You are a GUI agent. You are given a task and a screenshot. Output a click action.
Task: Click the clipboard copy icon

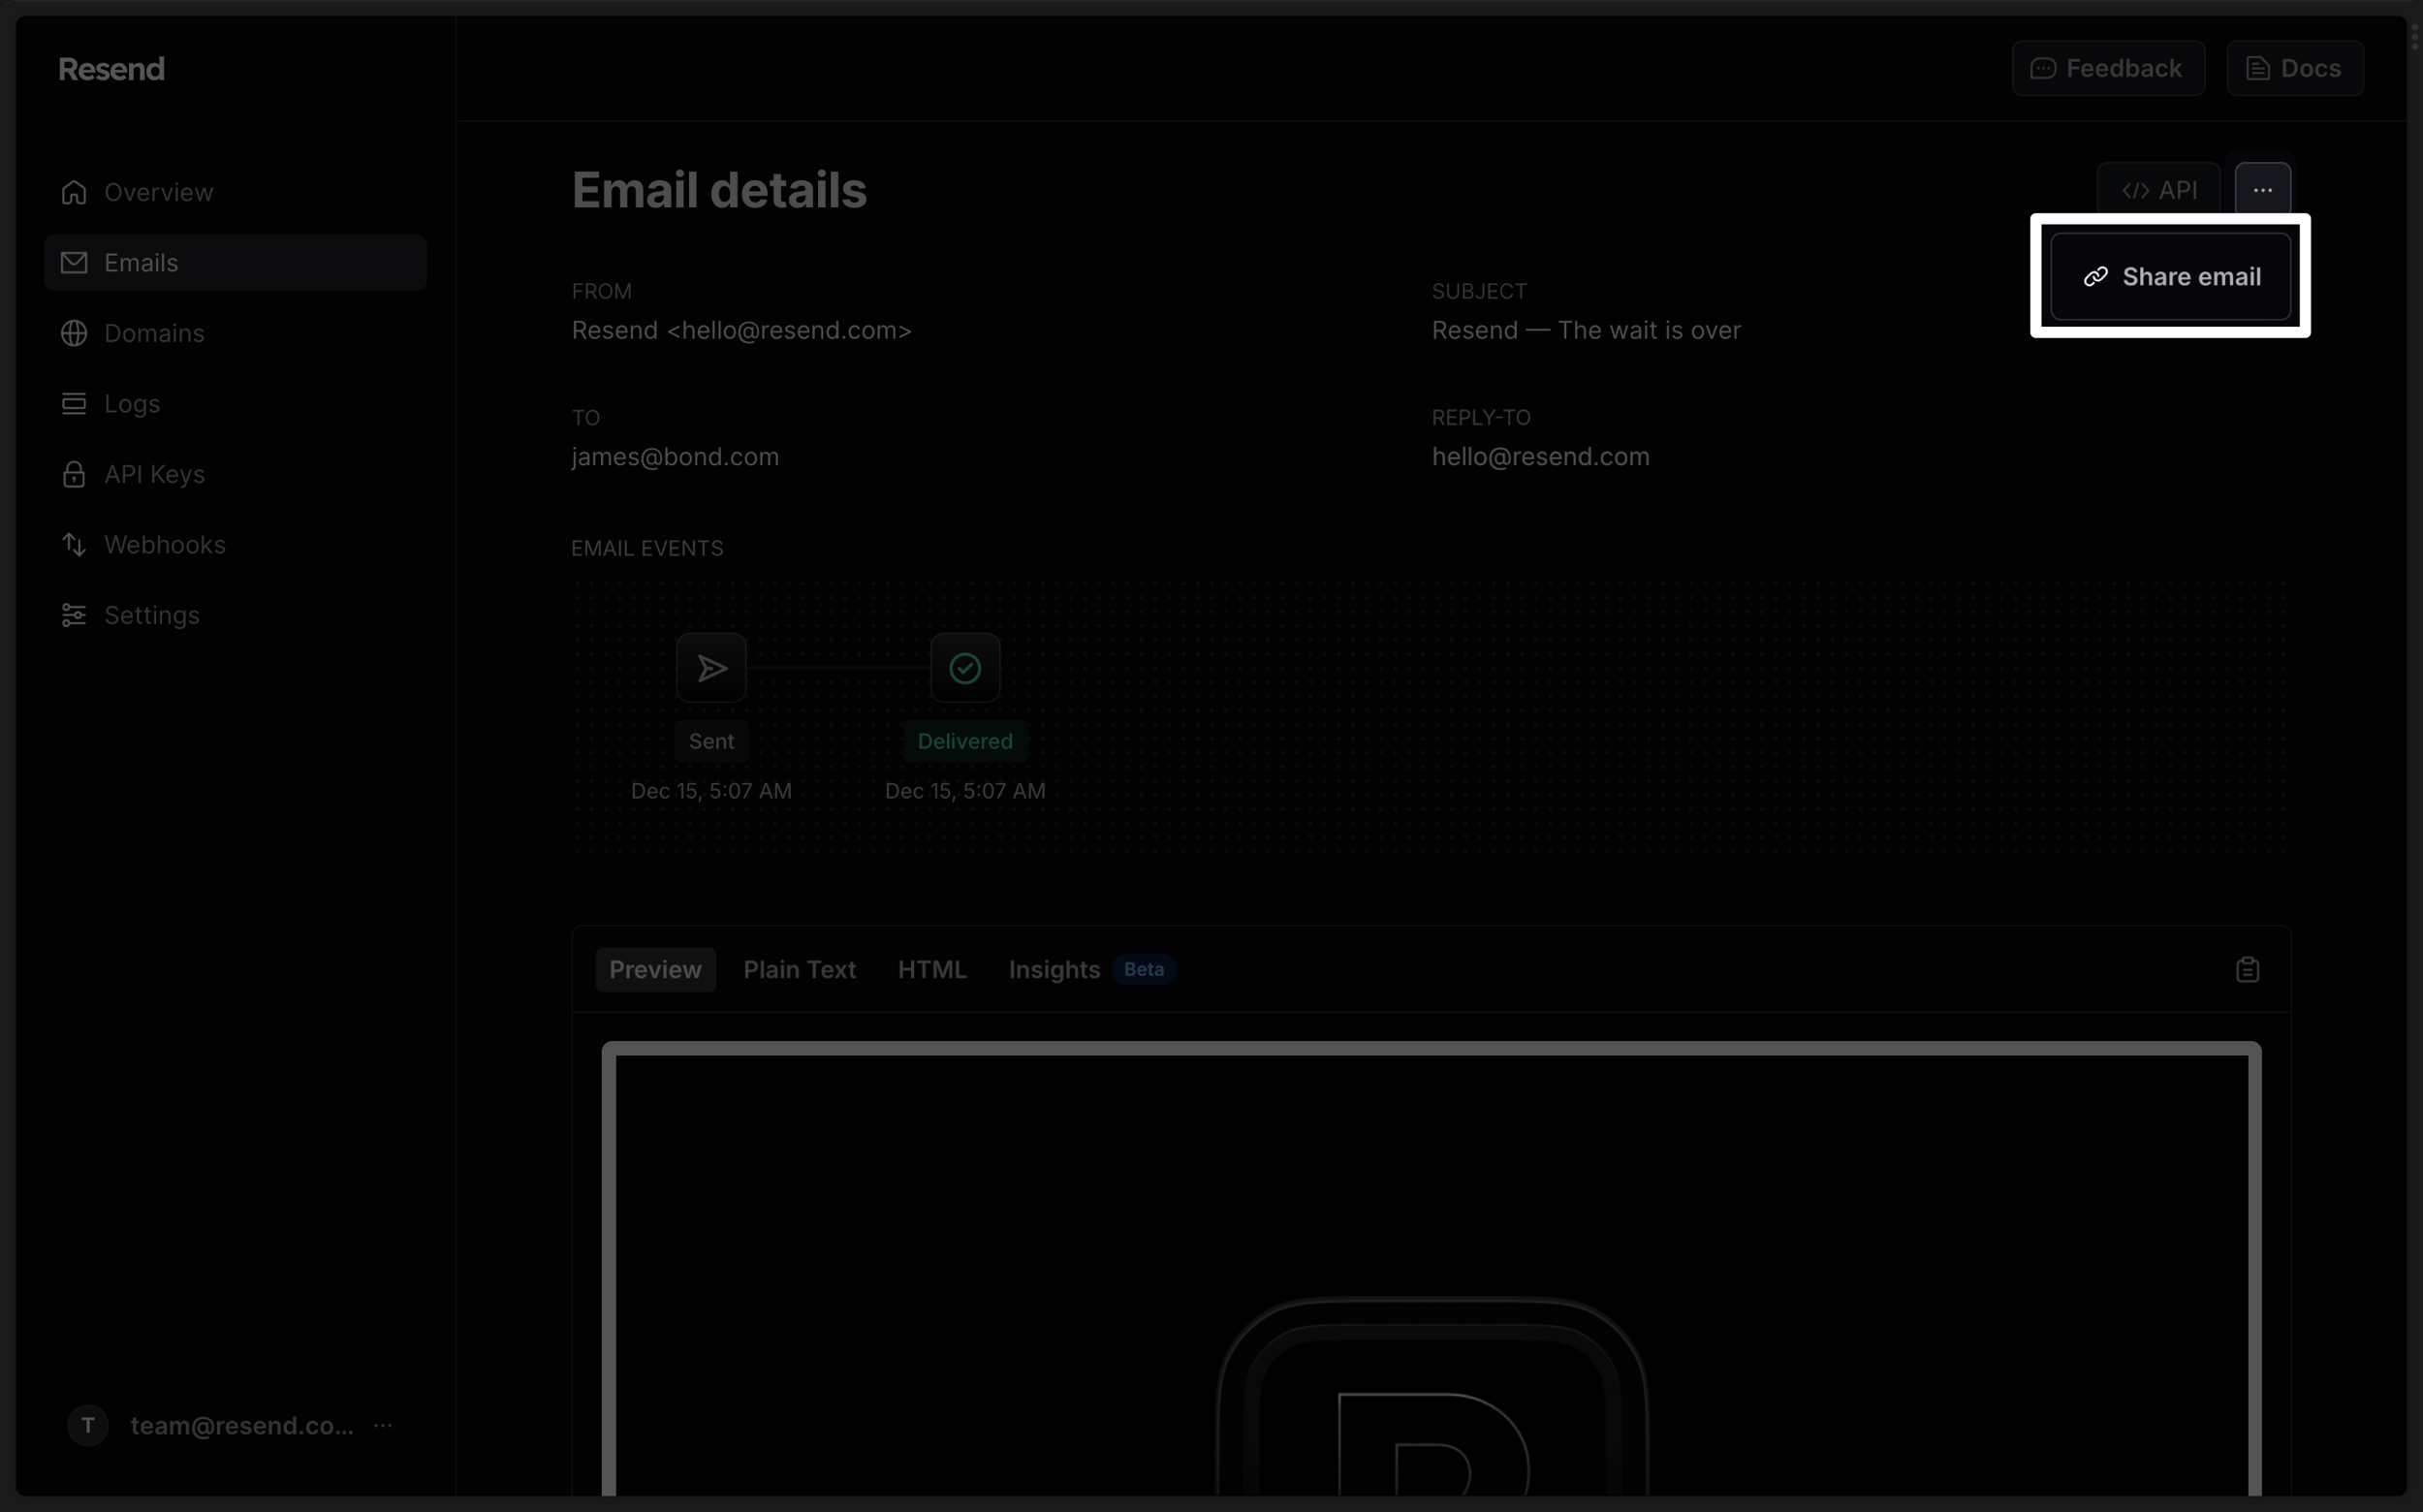pos(2247,970)
